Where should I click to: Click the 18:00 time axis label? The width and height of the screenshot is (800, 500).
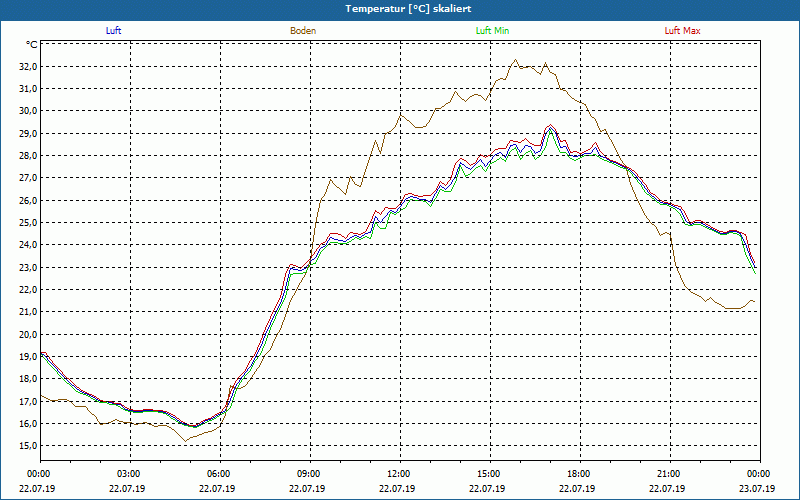tap(580, 473)
